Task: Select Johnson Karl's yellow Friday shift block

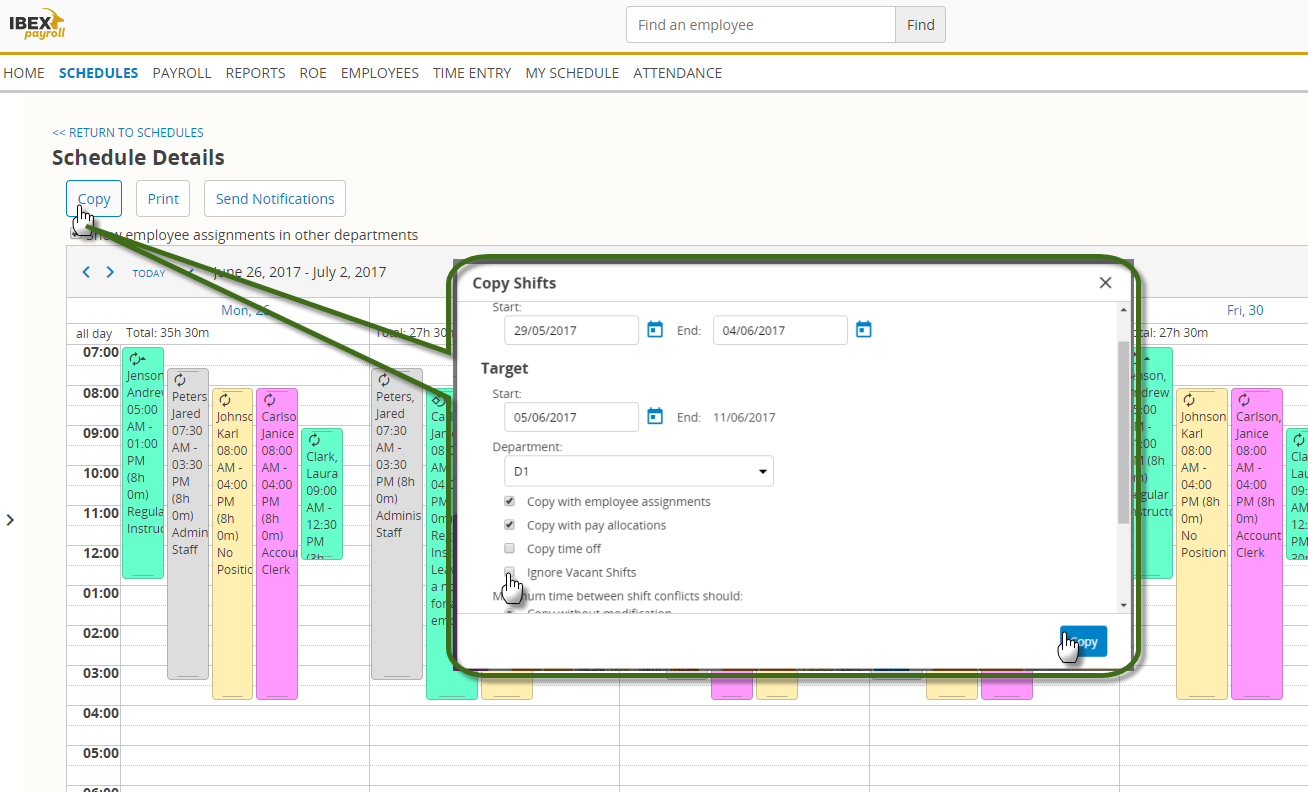Action: tap(1202, 543)
